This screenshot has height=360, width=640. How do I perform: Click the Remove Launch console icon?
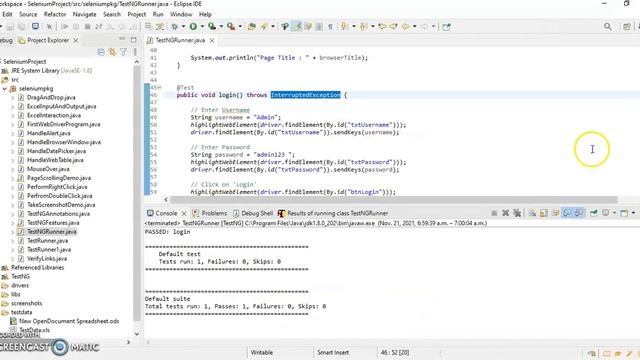505,213
